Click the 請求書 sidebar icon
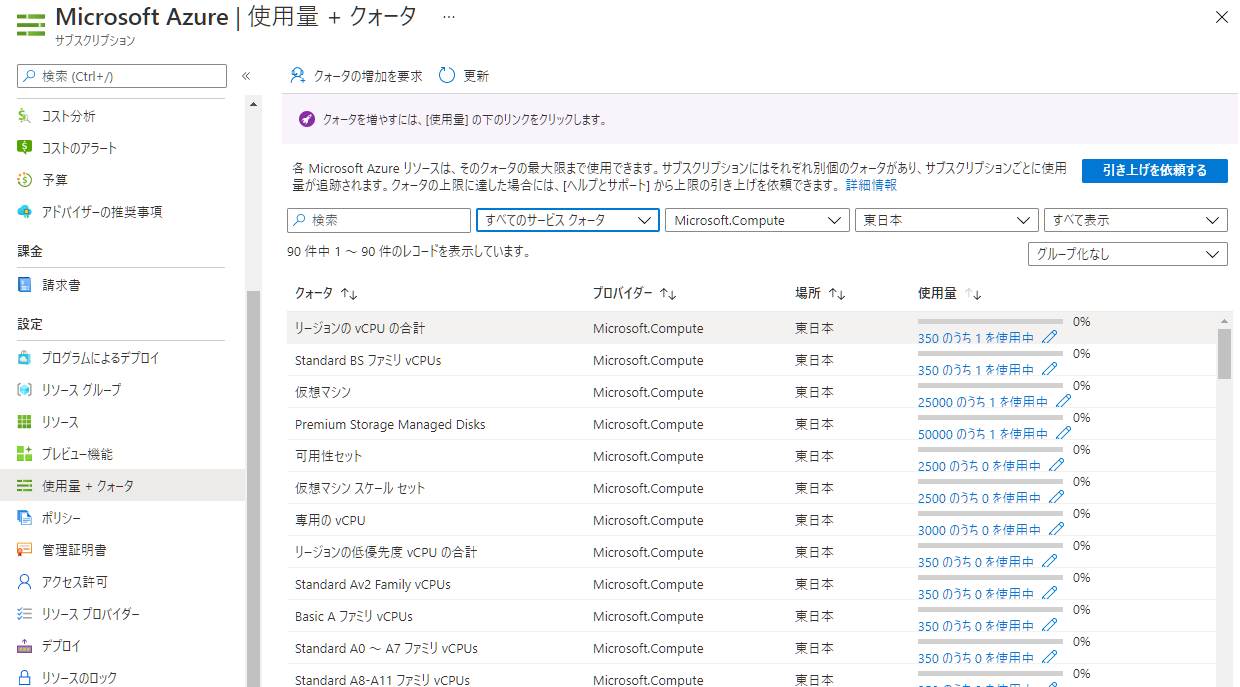The height and width of the screenshot is (687, 1240). (x=25, y=285)
